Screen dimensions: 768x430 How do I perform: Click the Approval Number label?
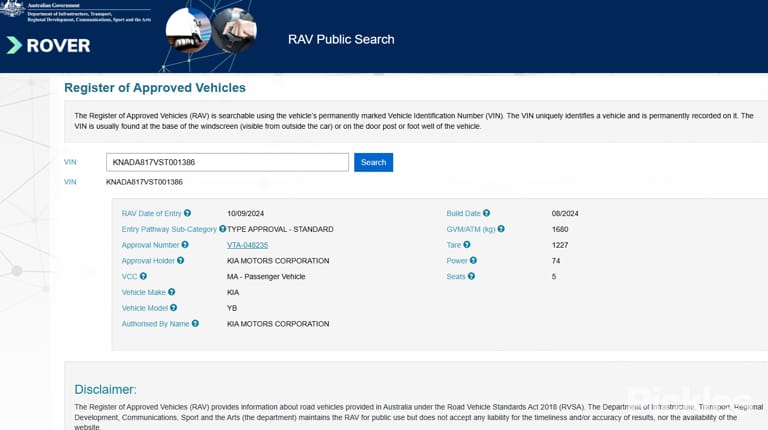(150, 245)
